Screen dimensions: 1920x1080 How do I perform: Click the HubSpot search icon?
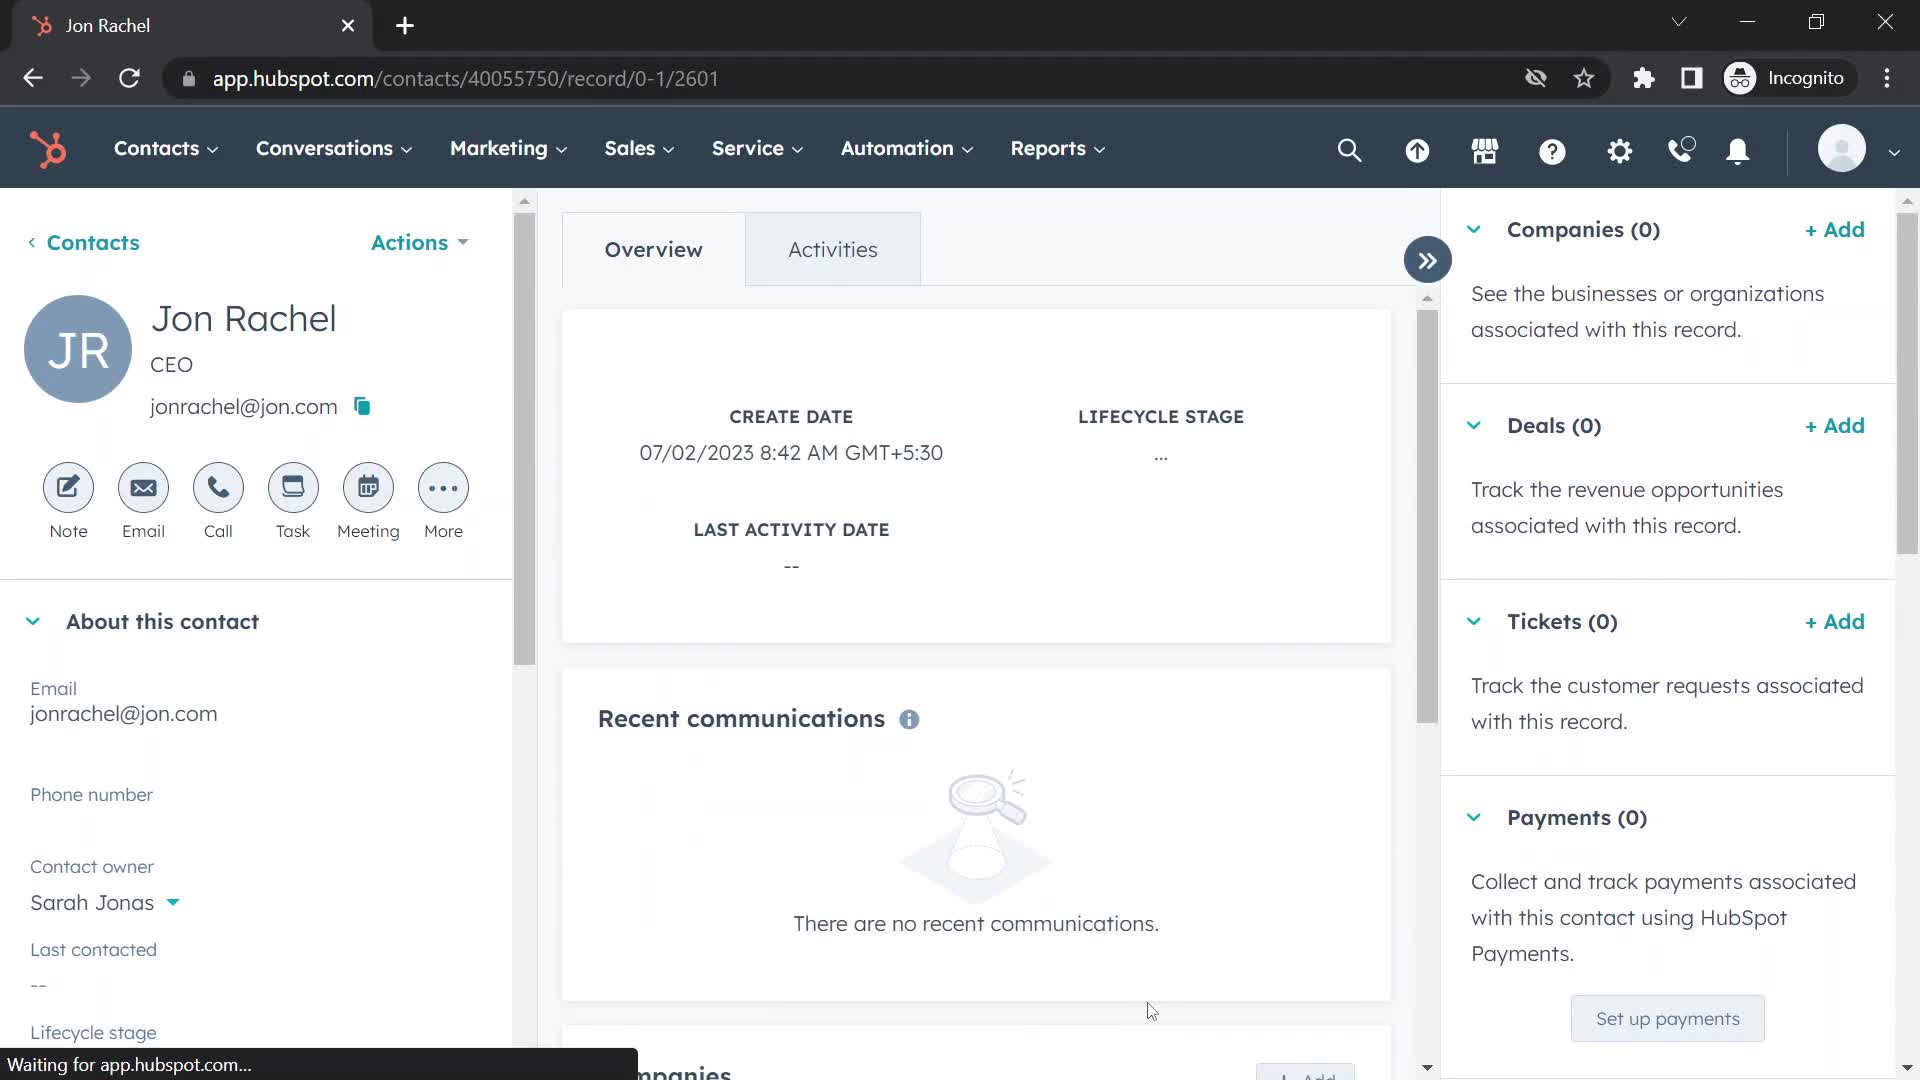(x=1350, y=148)
